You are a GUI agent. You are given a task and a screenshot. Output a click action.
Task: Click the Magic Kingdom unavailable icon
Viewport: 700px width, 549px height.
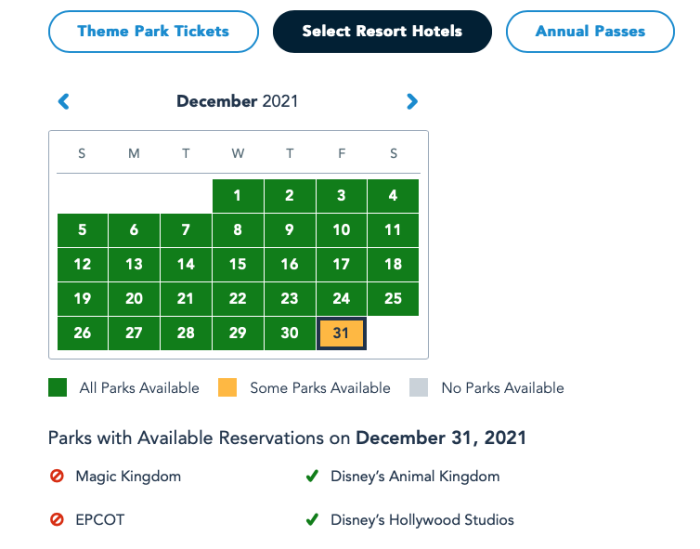coord(57,476)
